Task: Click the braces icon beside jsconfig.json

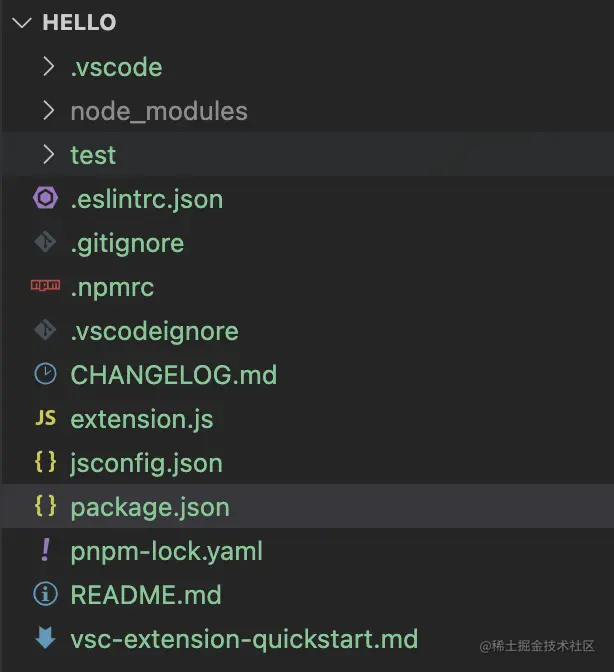Action: point(45,463)
